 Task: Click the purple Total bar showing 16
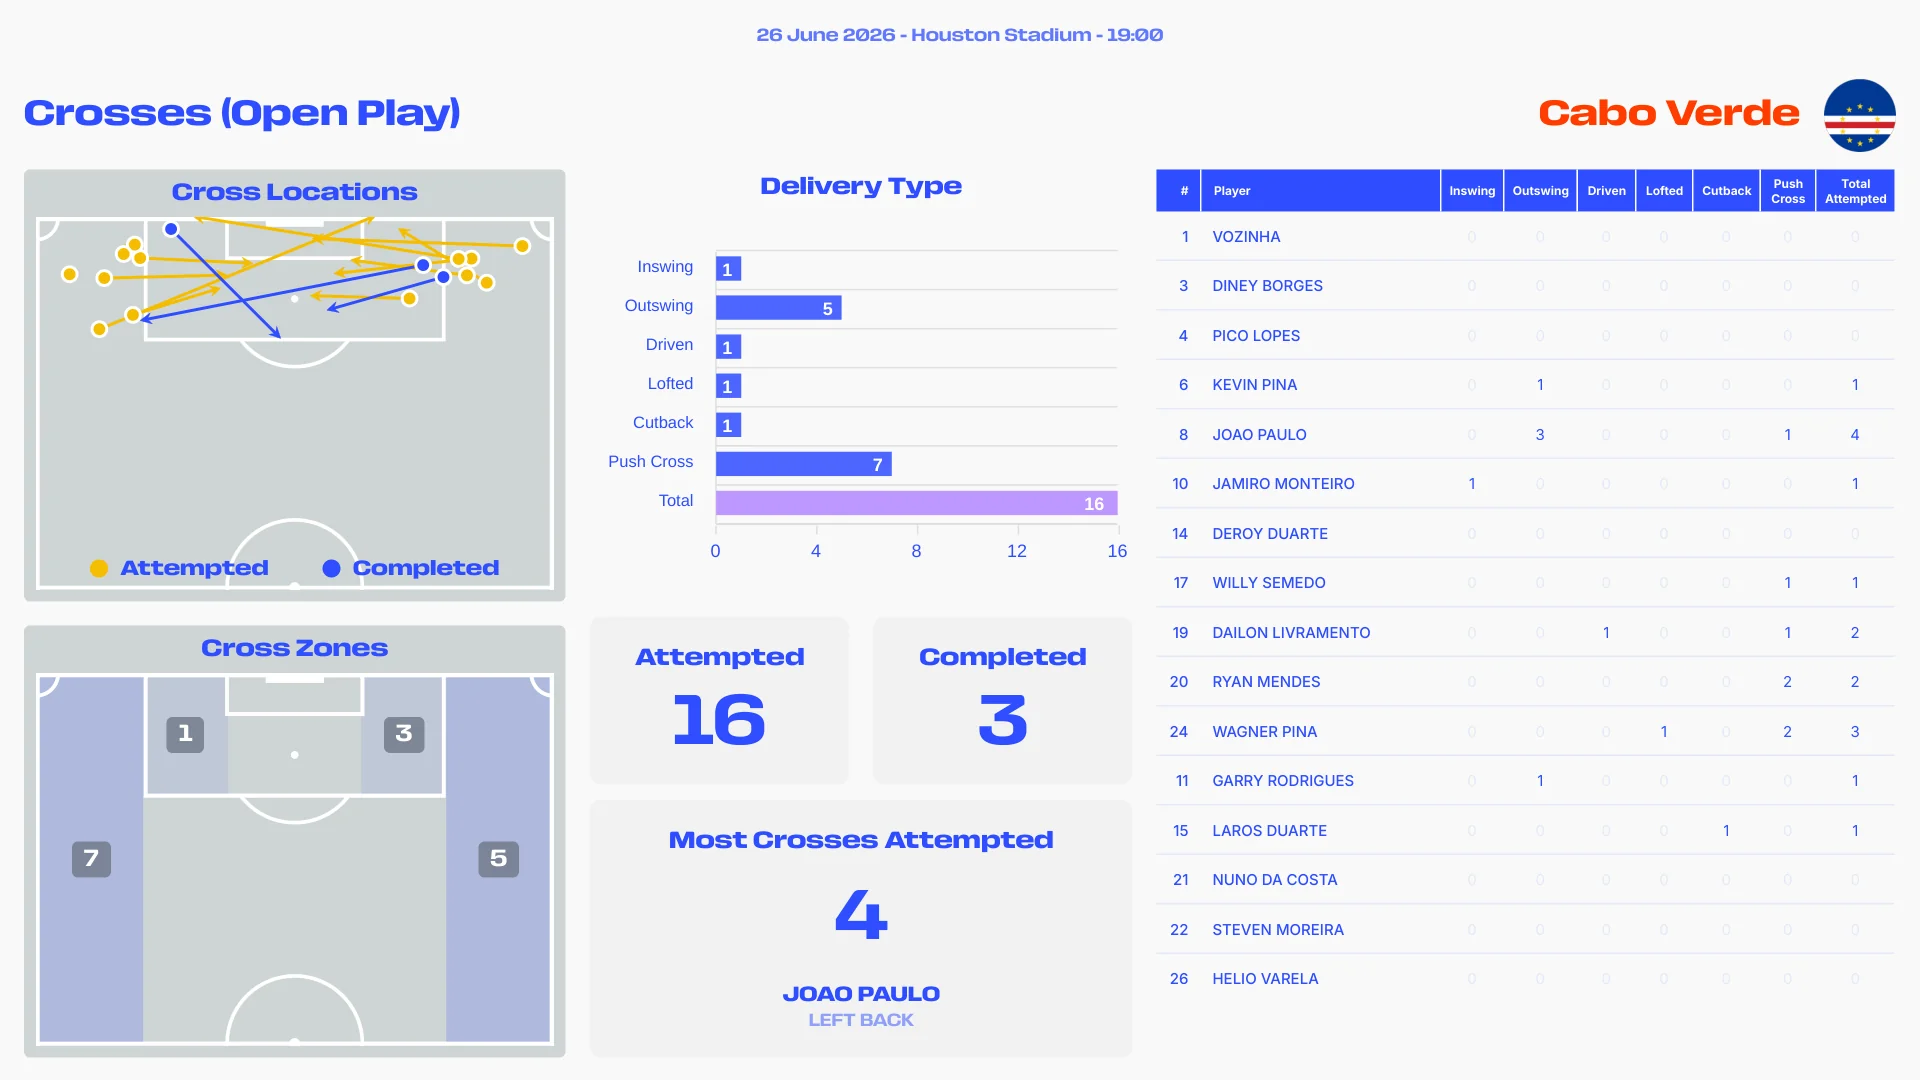point(916,503)
